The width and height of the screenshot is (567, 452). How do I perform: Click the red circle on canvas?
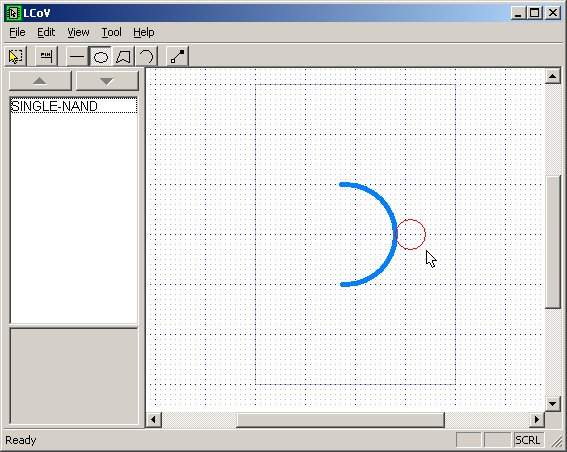(x=410, y=234)
